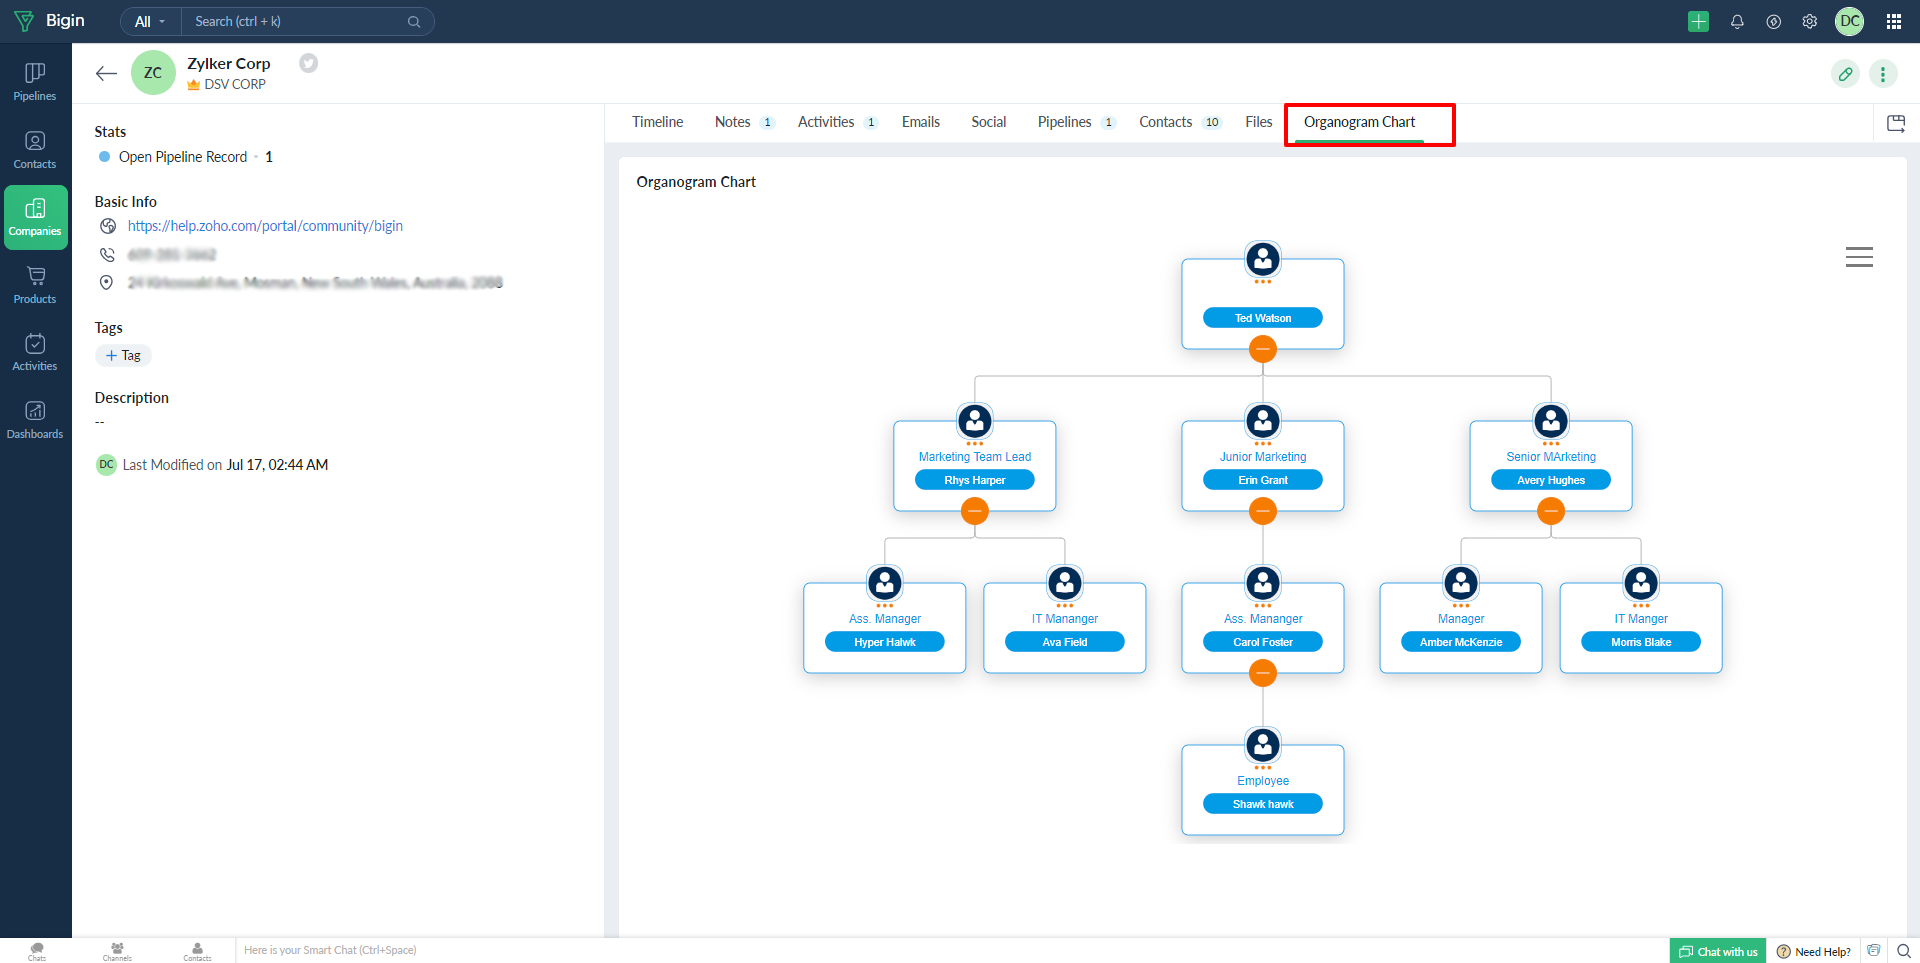Open the Activities module in sidebar

tap(35, 352)
